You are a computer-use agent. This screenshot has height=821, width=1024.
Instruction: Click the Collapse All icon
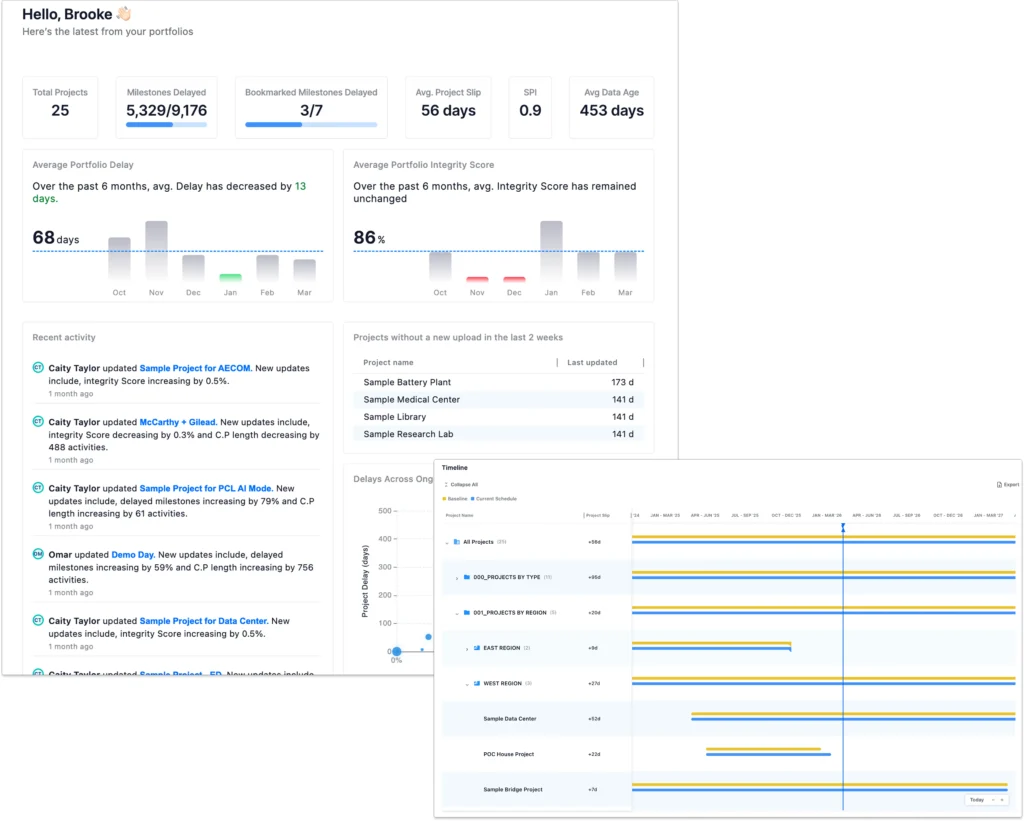(x=446, y=485)
